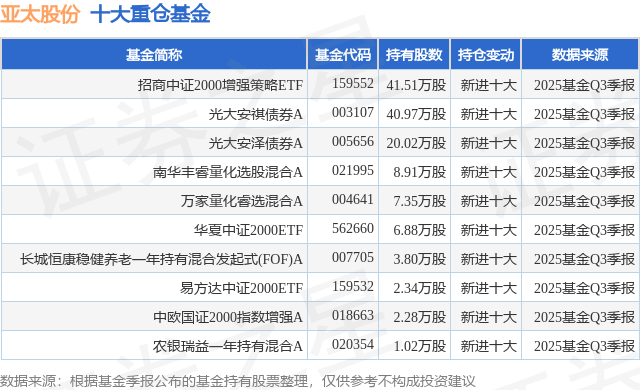Select fund name 中欧国证2000指数增强A
The width and height of the screenshot is (640, 390).
(228, 317)
